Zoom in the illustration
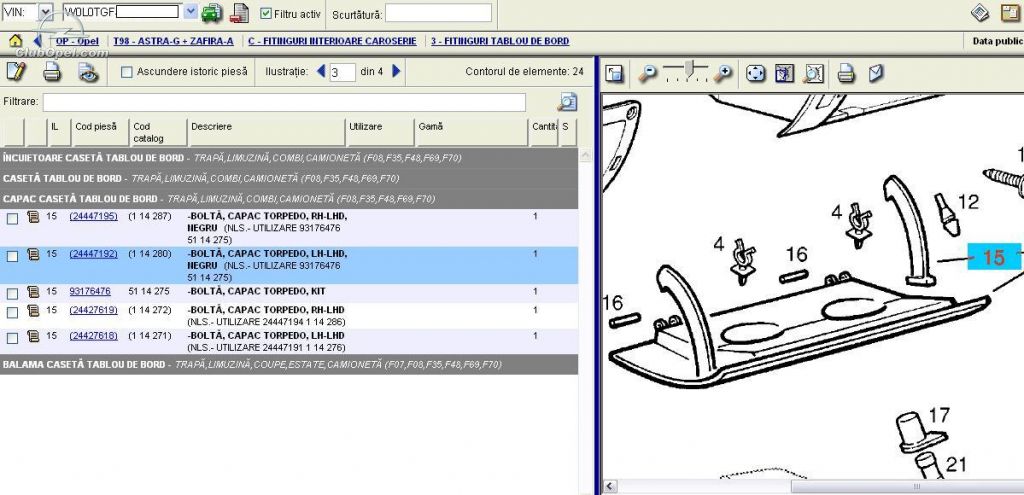1024x495 pixels. click(x=722, y=74)
